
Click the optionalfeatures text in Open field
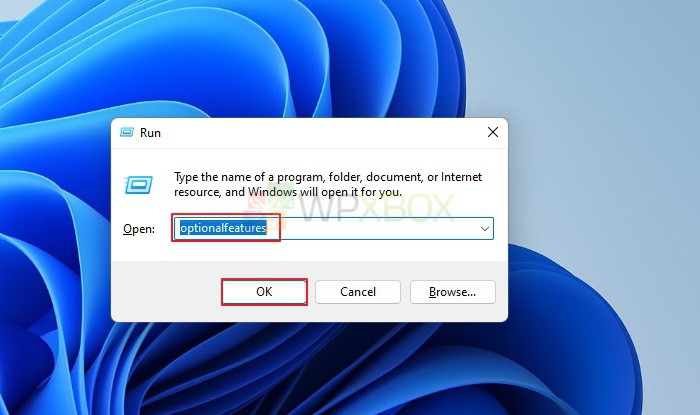coord(223,228)
